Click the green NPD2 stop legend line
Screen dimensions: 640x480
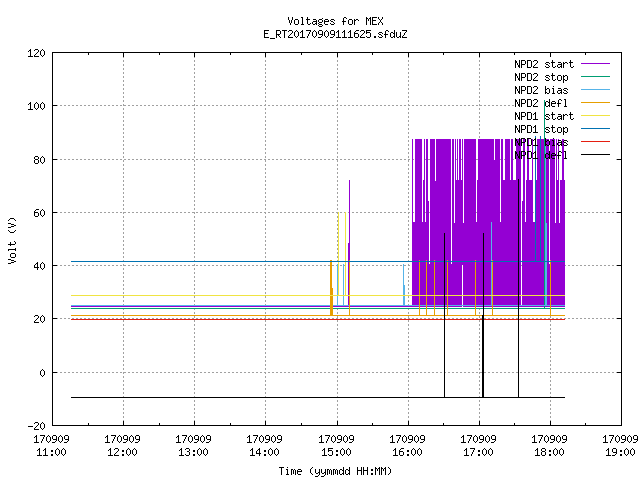[595, 77]
